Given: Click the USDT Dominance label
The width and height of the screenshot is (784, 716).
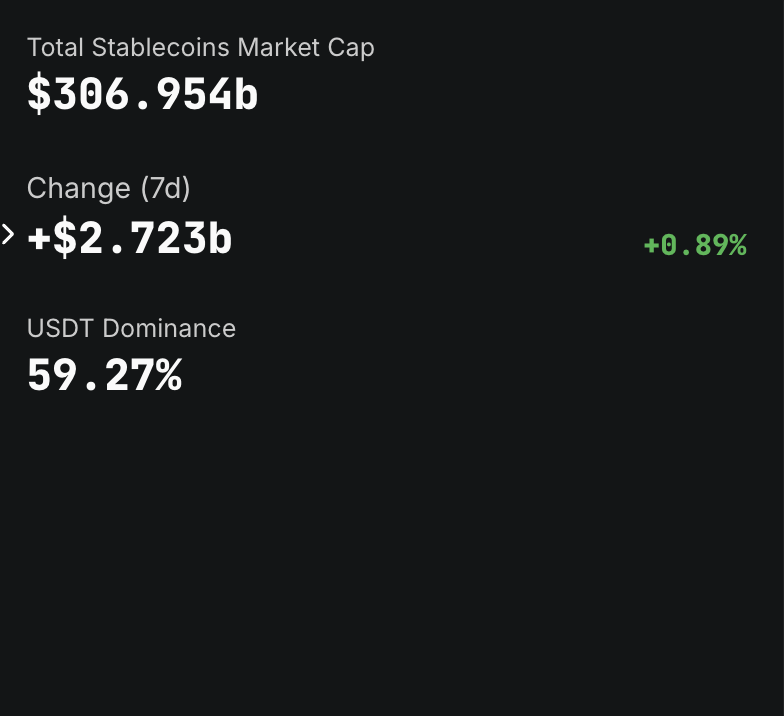Looking at the screenshot, I should (131, 328).
